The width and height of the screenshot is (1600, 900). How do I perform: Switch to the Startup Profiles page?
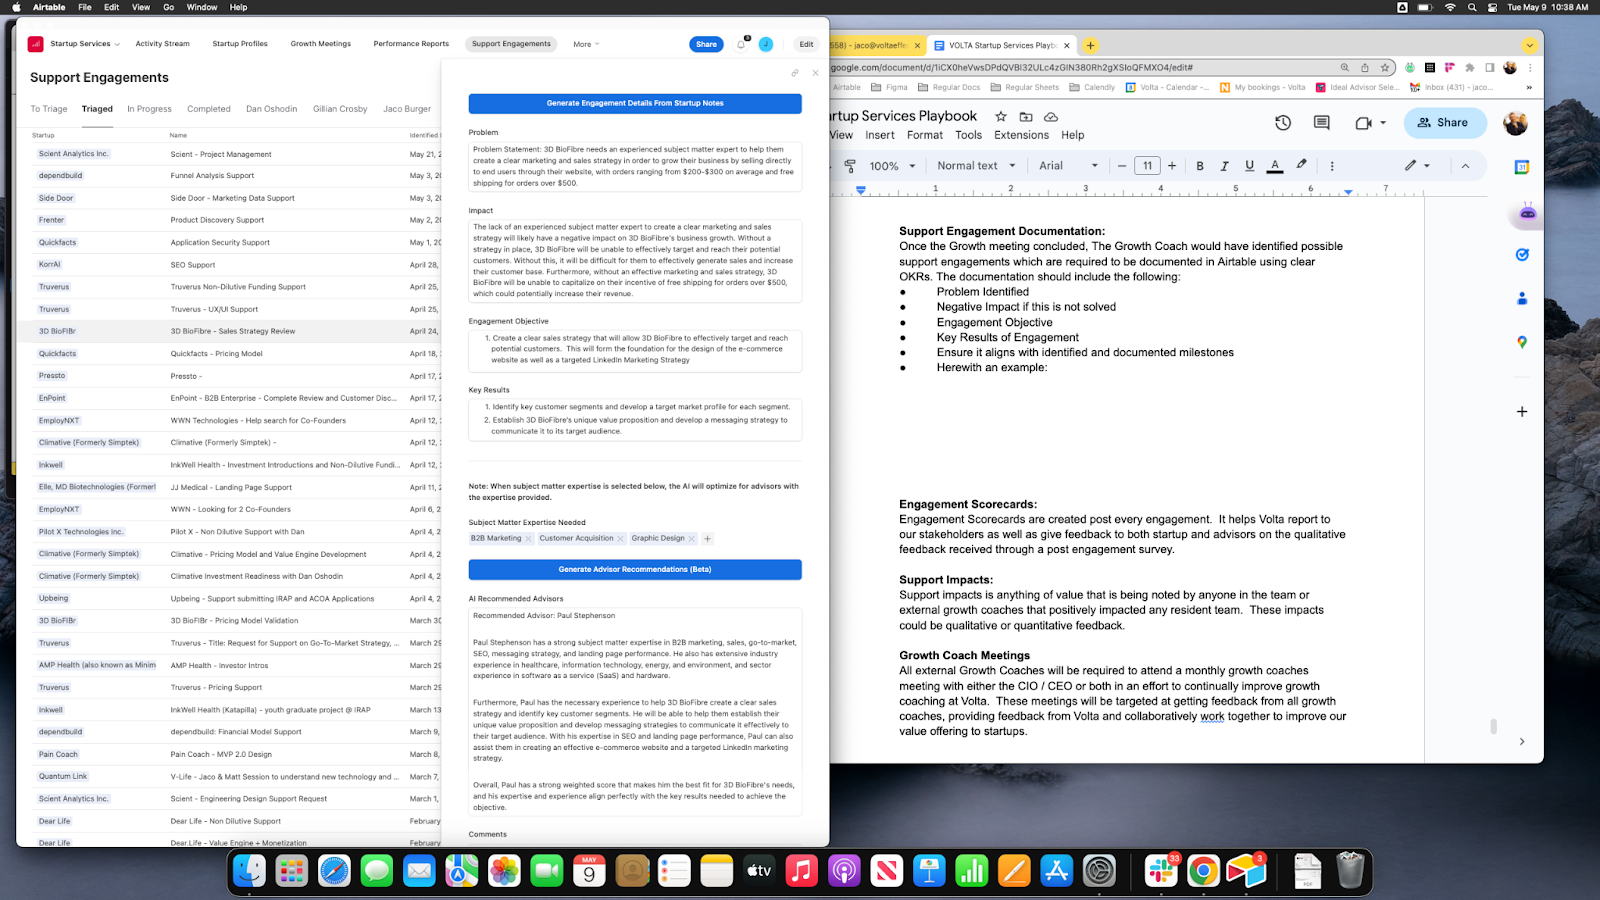coord(240,44)
